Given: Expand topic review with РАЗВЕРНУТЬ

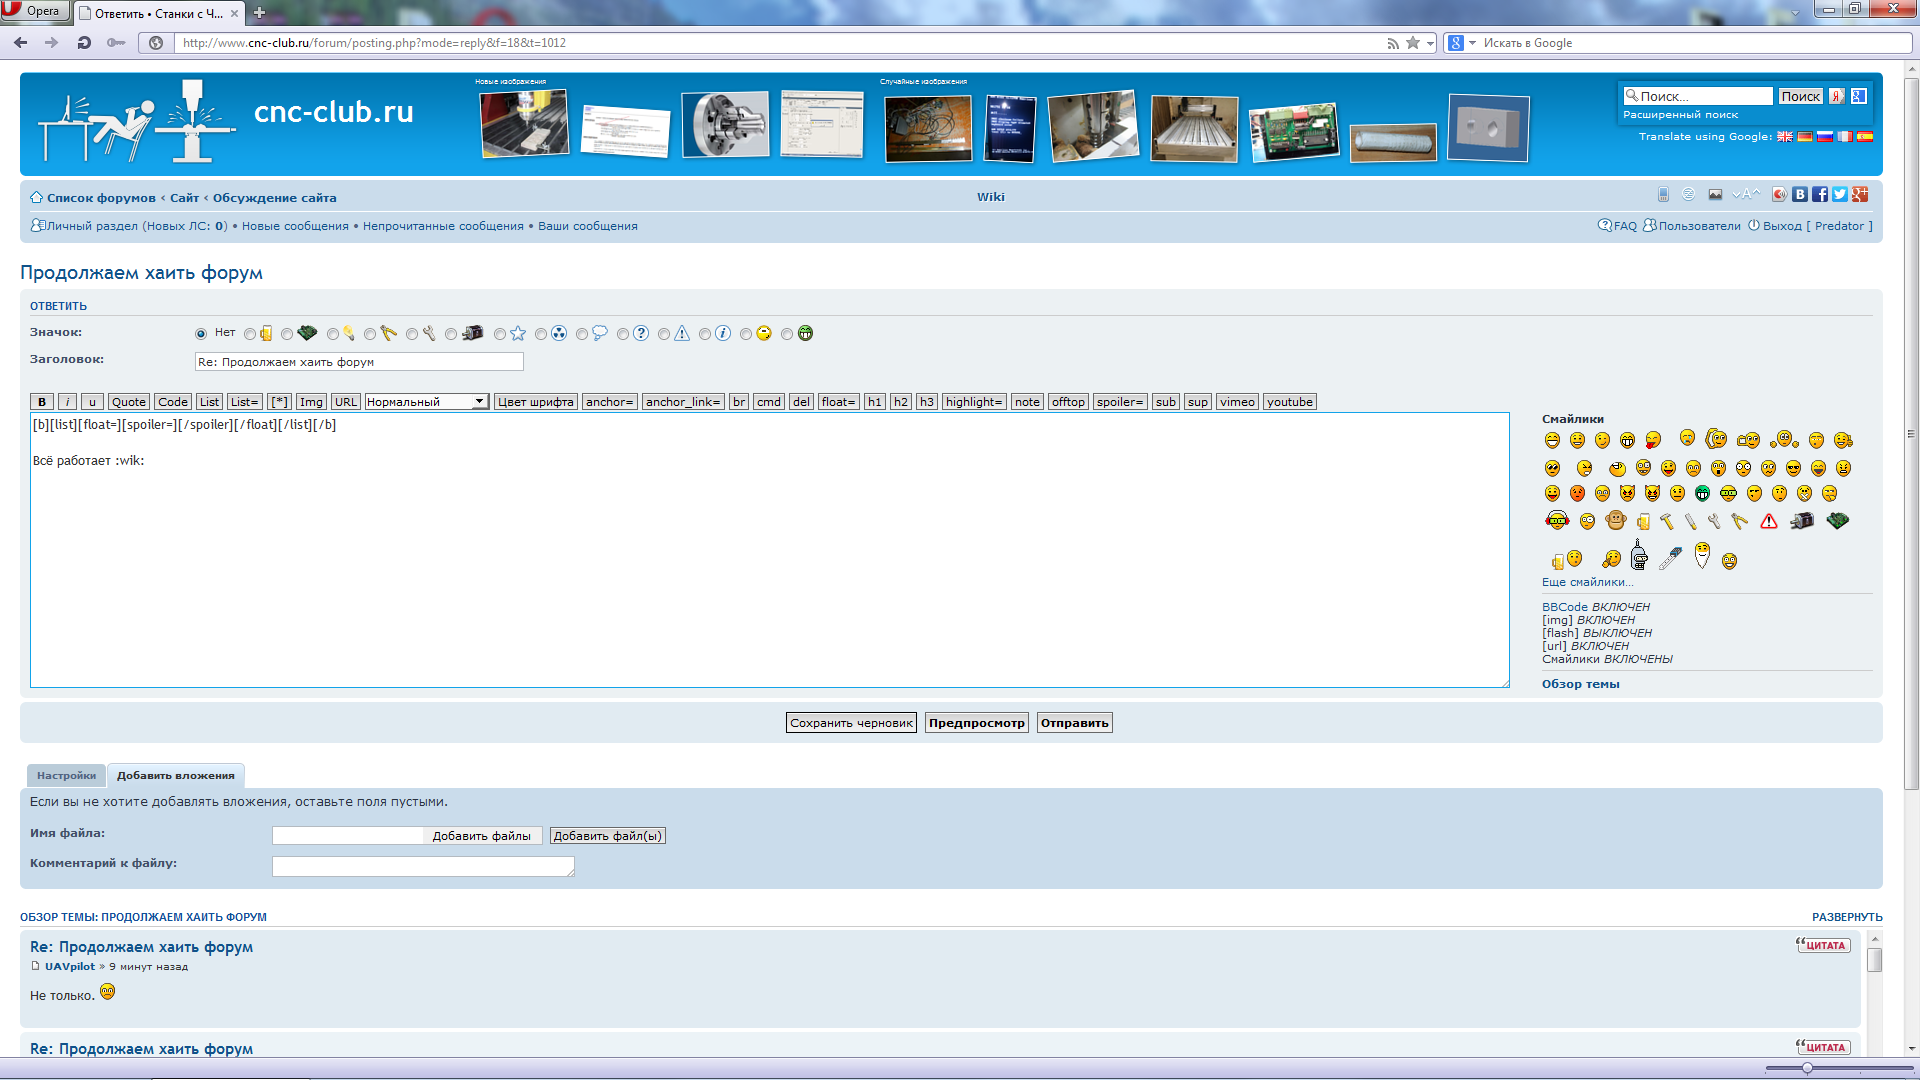Looking at the screenshot, I should [1846, 917].
